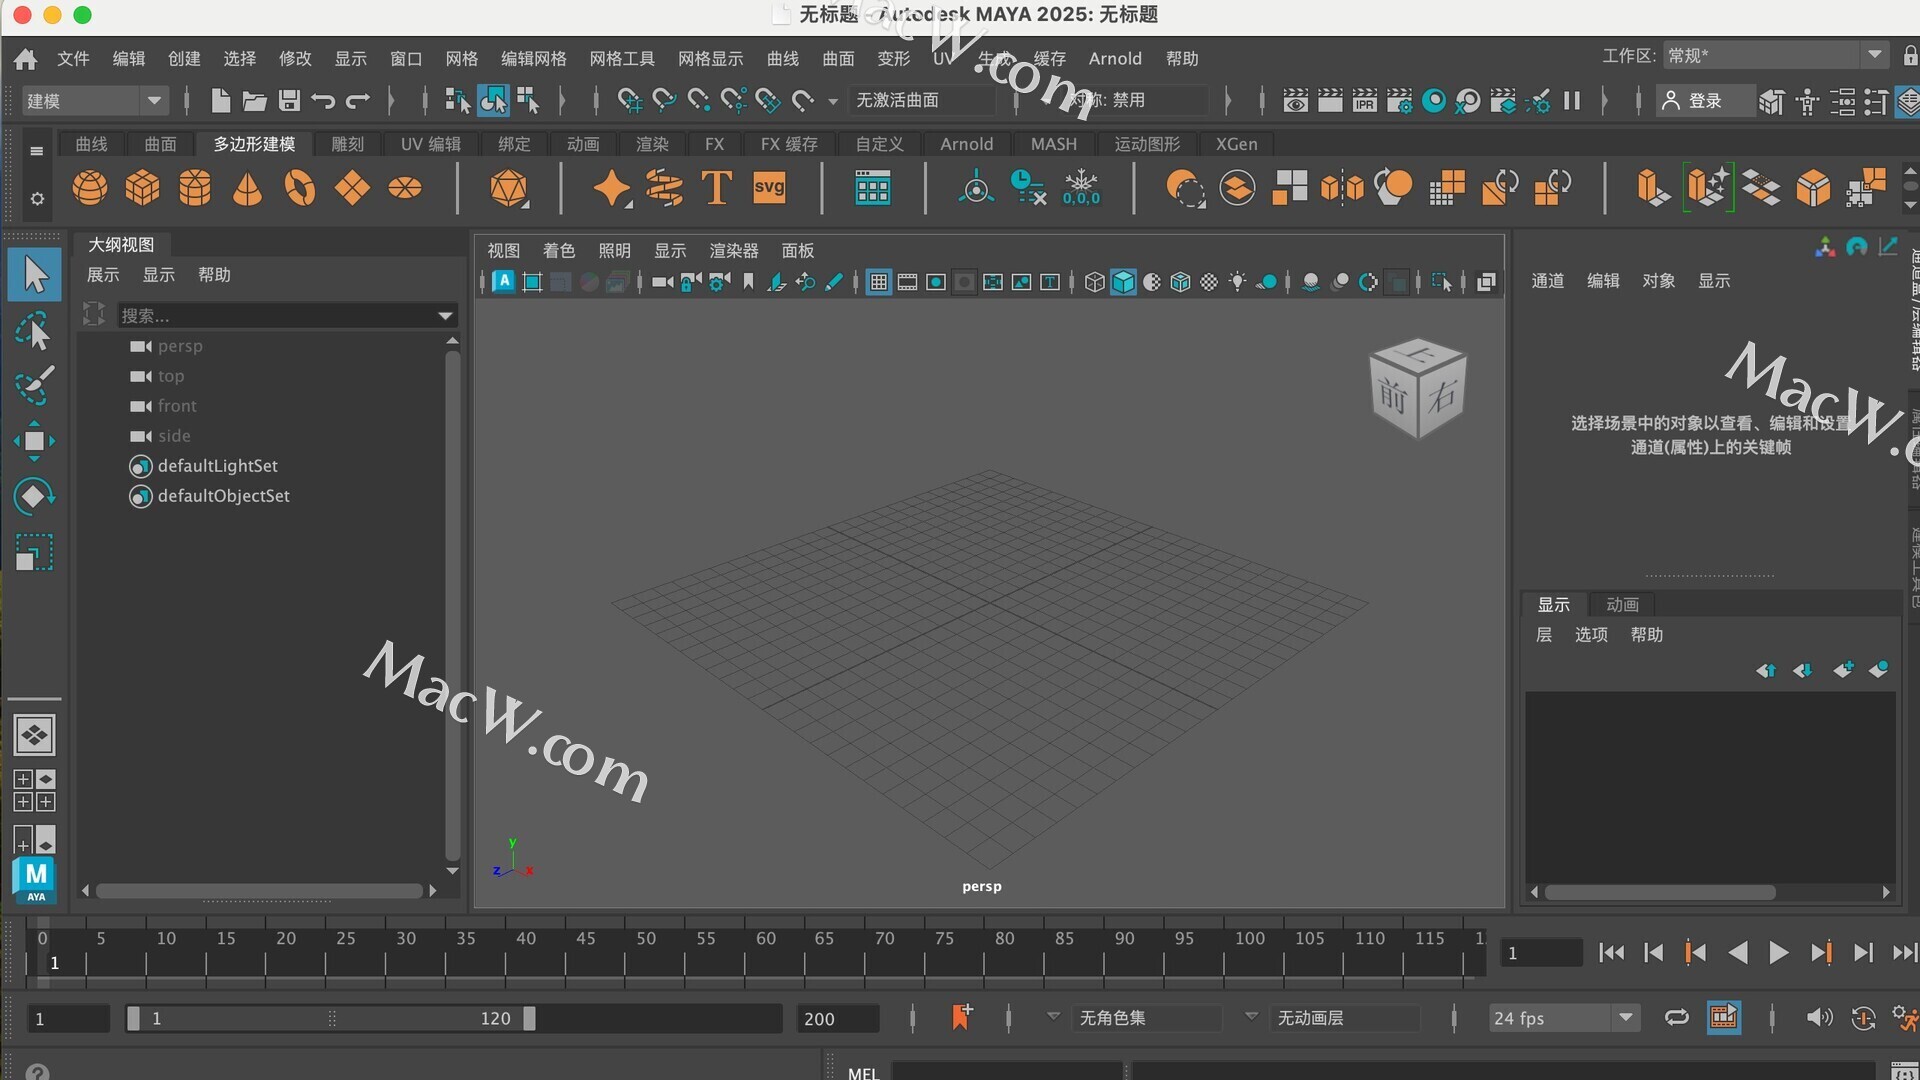Toggle the viewport grid display

pyautogui.click(x=878, y=283)
